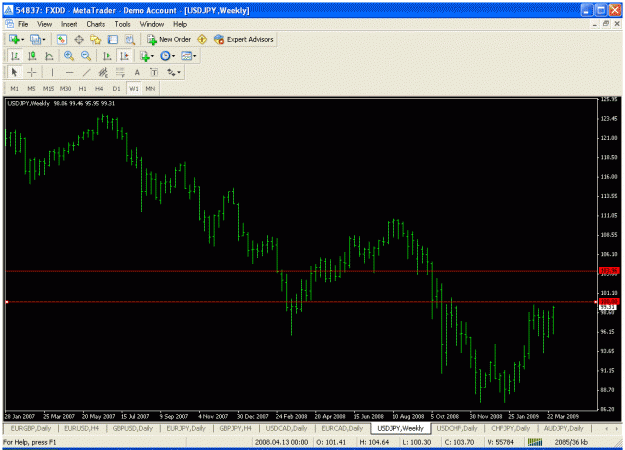Switch chart to Line Chart style
The width and height of the screenshot is (625, 450).
click(49, 56)
